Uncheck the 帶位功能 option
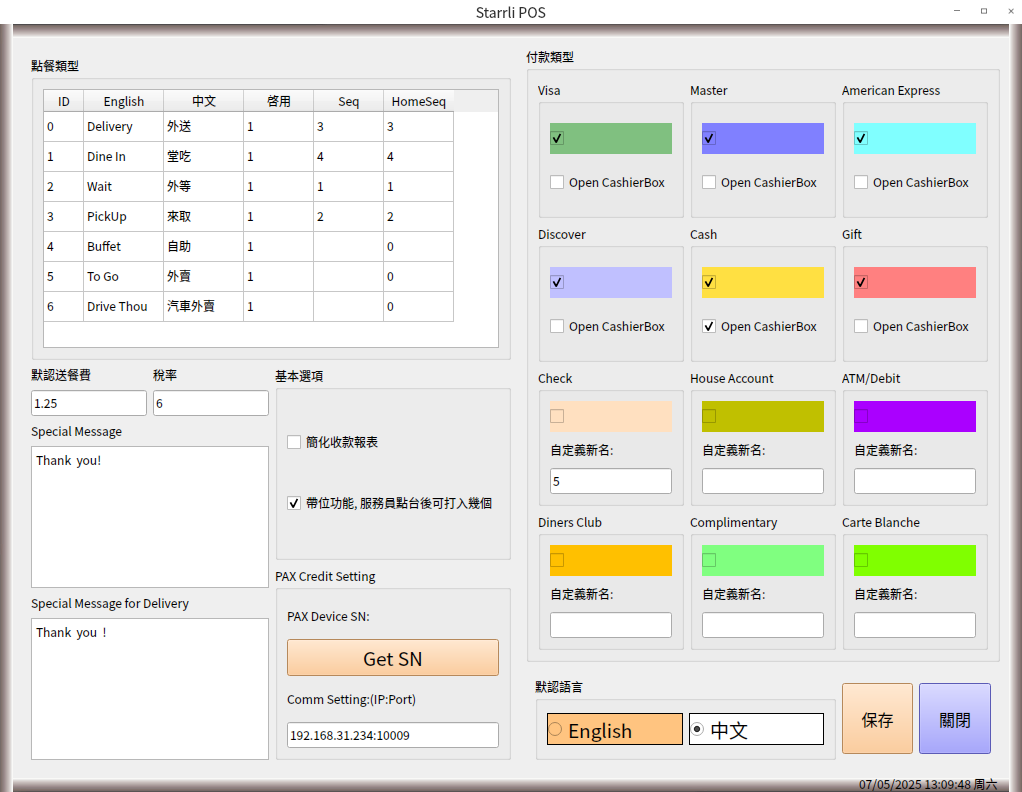This screenshot has width=1022, height=792. coord(294,503)
